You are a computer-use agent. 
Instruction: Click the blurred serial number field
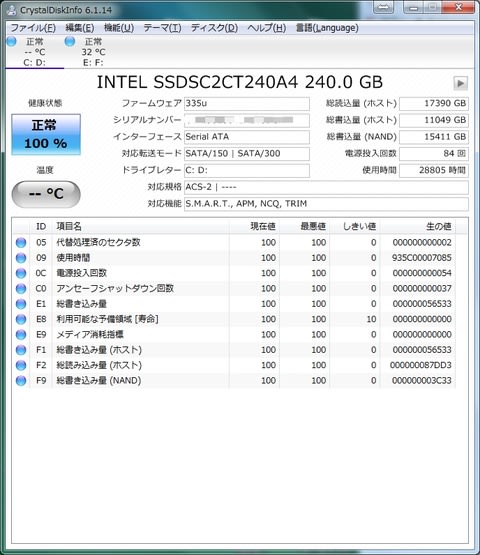(x=247, y=120)
